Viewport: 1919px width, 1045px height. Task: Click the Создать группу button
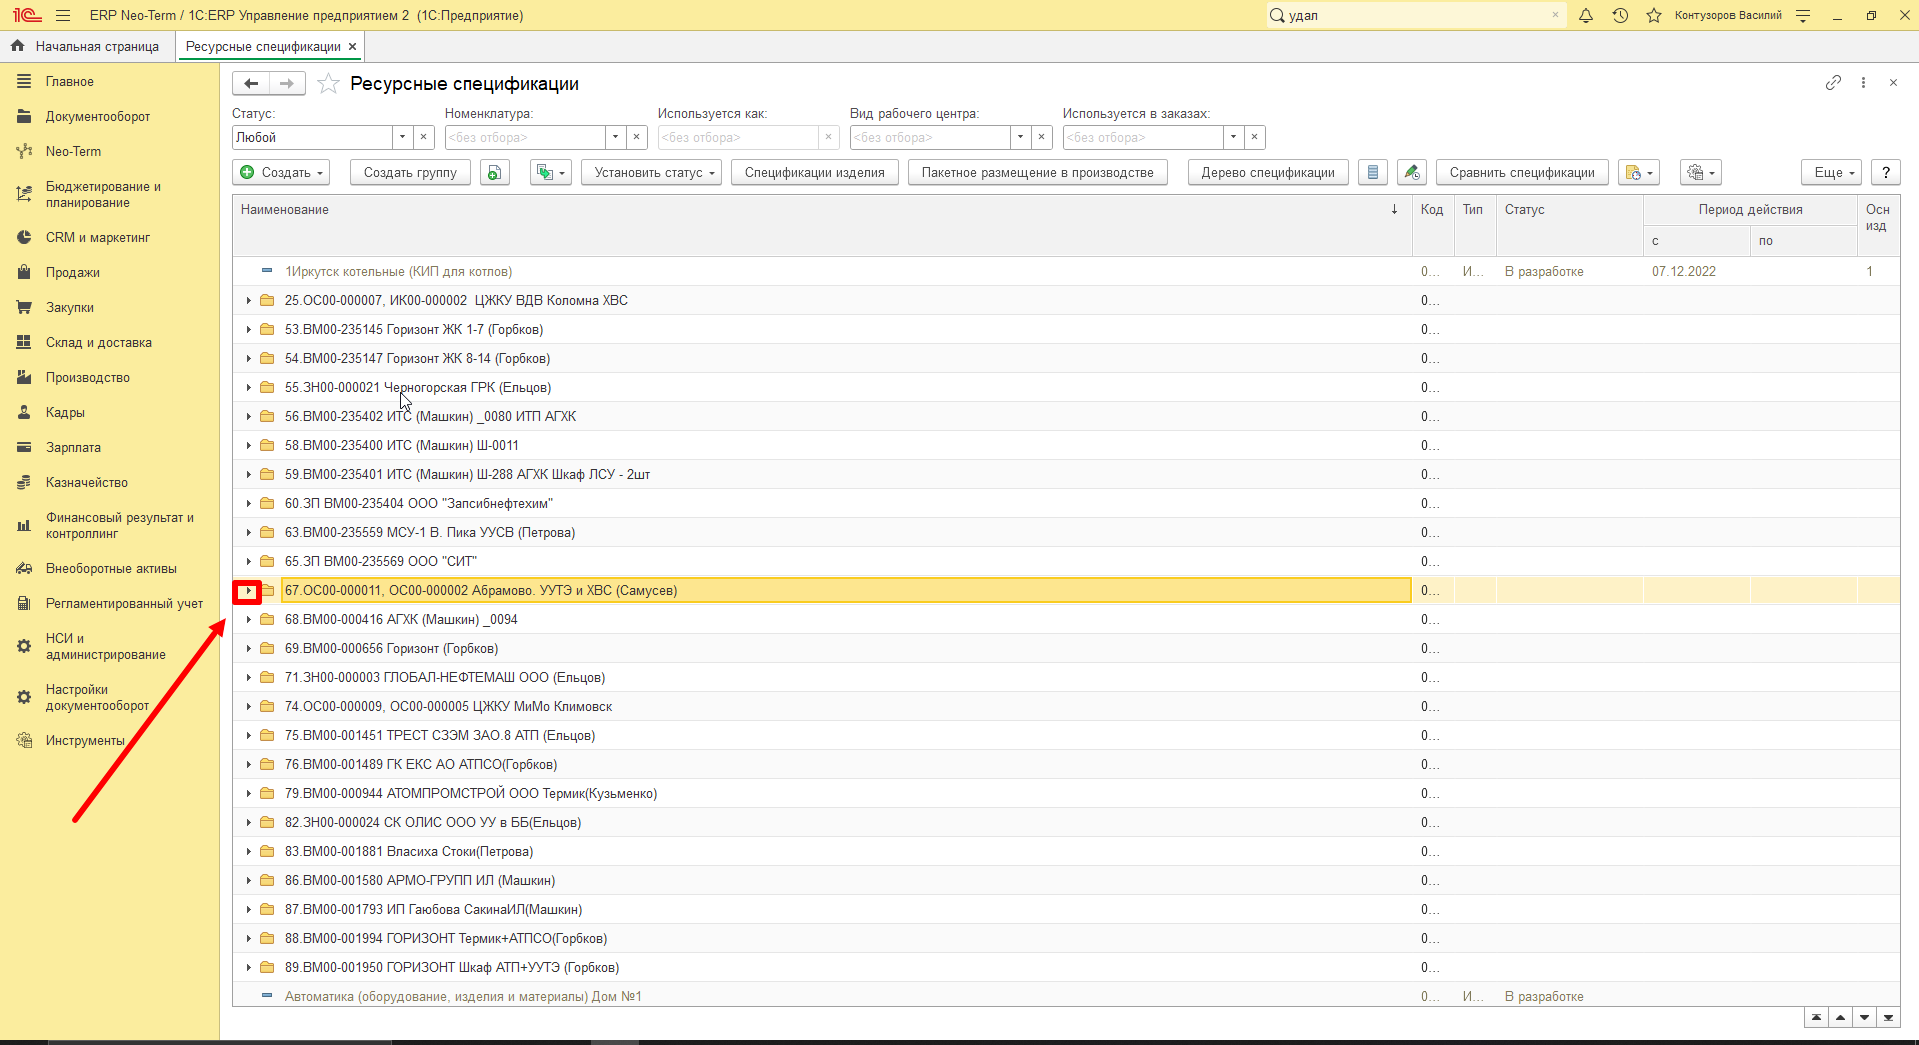coord(410,173)
